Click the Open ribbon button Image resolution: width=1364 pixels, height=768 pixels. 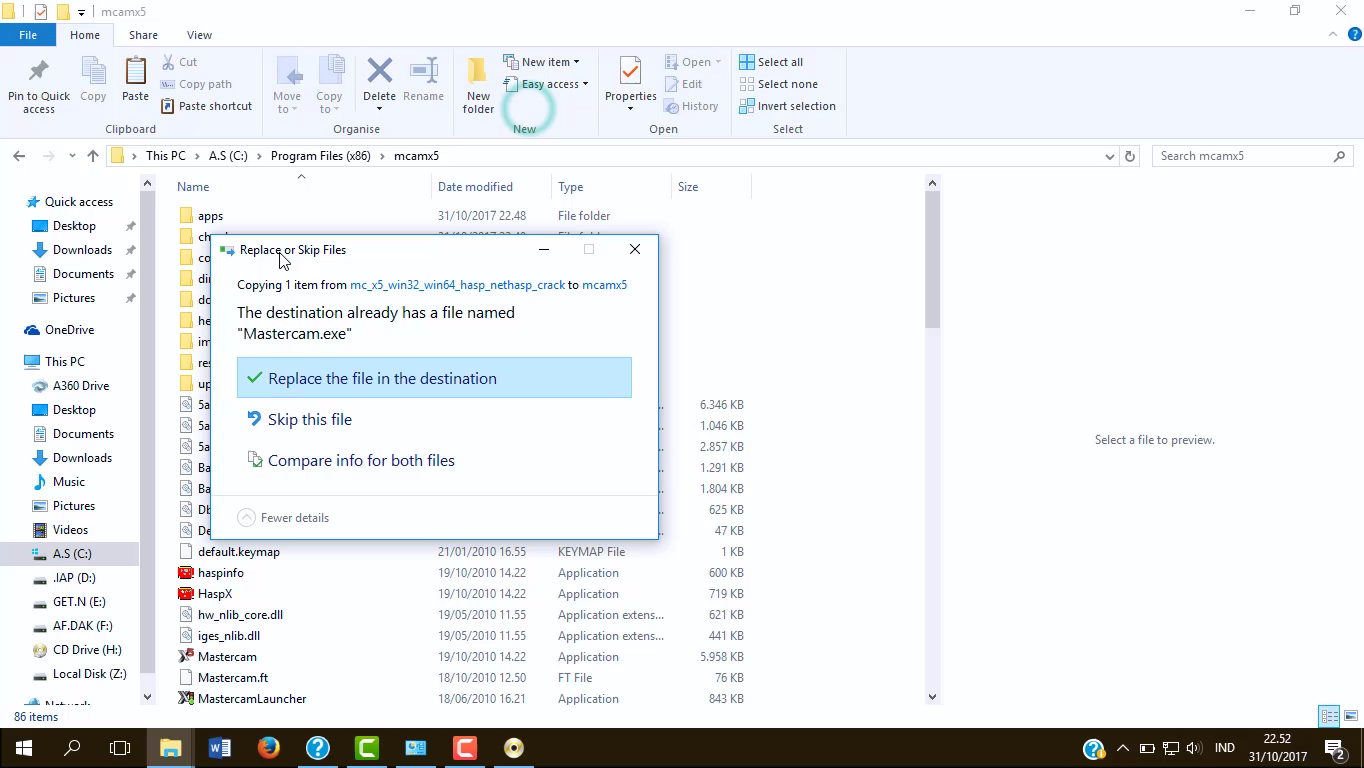click(694, 62)
